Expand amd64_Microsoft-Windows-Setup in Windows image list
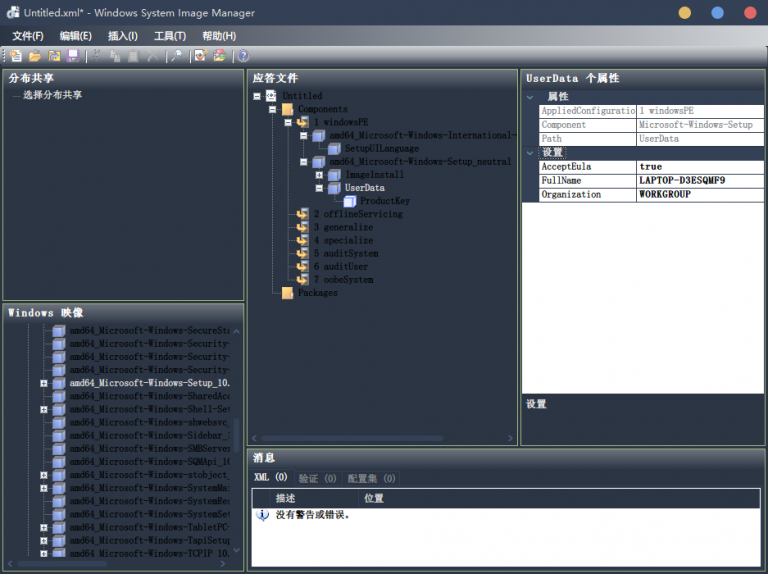The image size is (768, 574). [44, 383]
